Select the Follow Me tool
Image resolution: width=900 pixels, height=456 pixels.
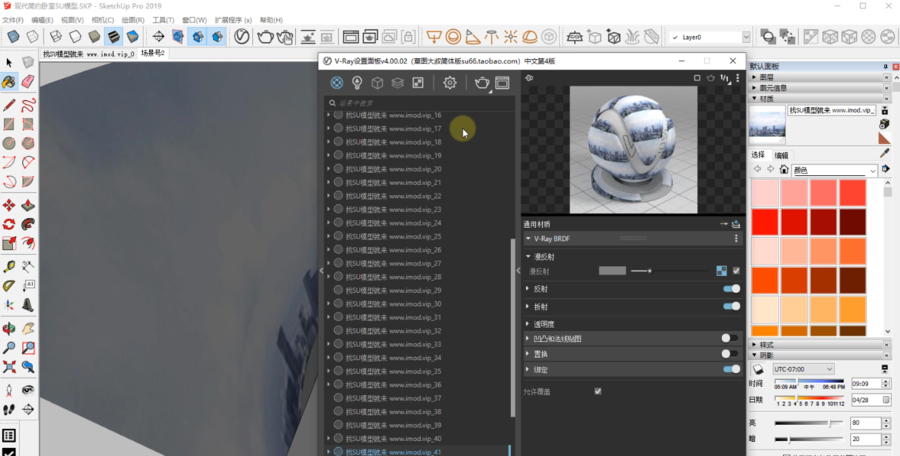(x=28, y=224)
